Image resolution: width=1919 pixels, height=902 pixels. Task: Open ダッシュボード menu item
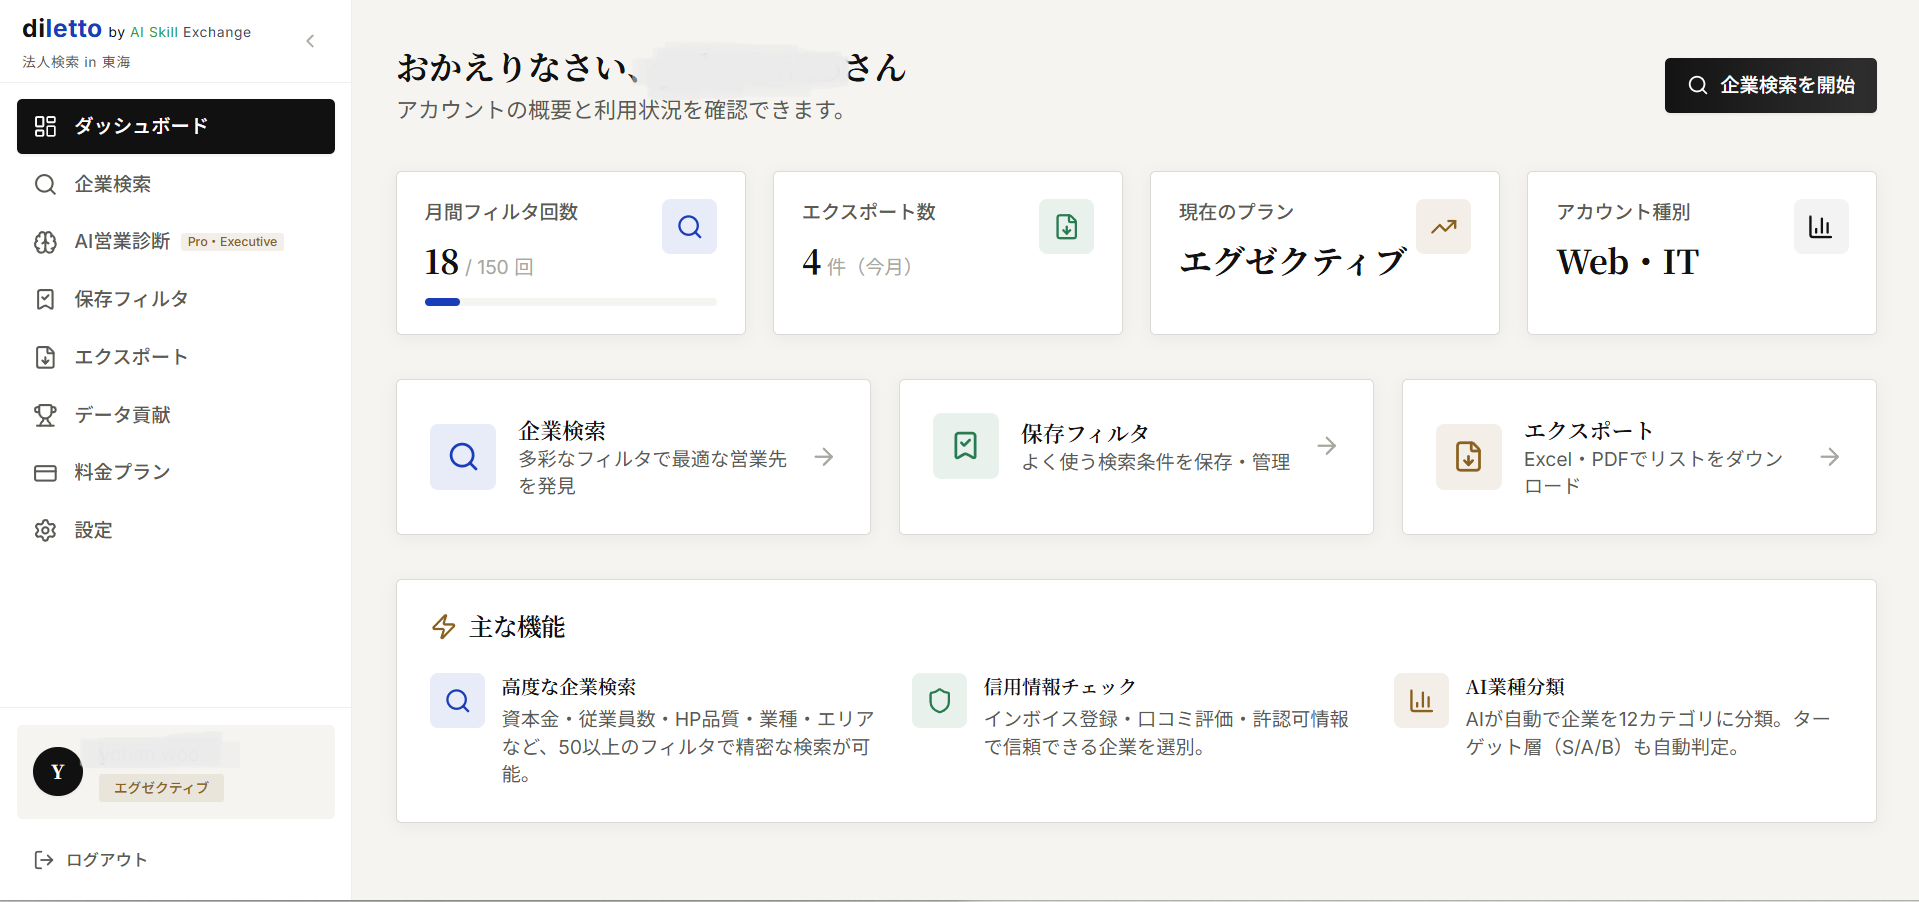click(x=176, y=126)
